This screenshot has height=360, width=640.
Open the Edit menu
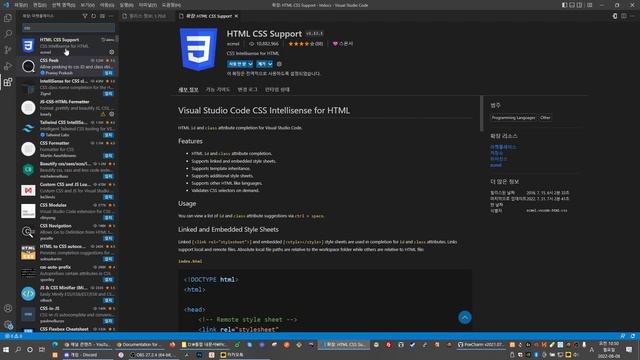click(x=40, y=5)
